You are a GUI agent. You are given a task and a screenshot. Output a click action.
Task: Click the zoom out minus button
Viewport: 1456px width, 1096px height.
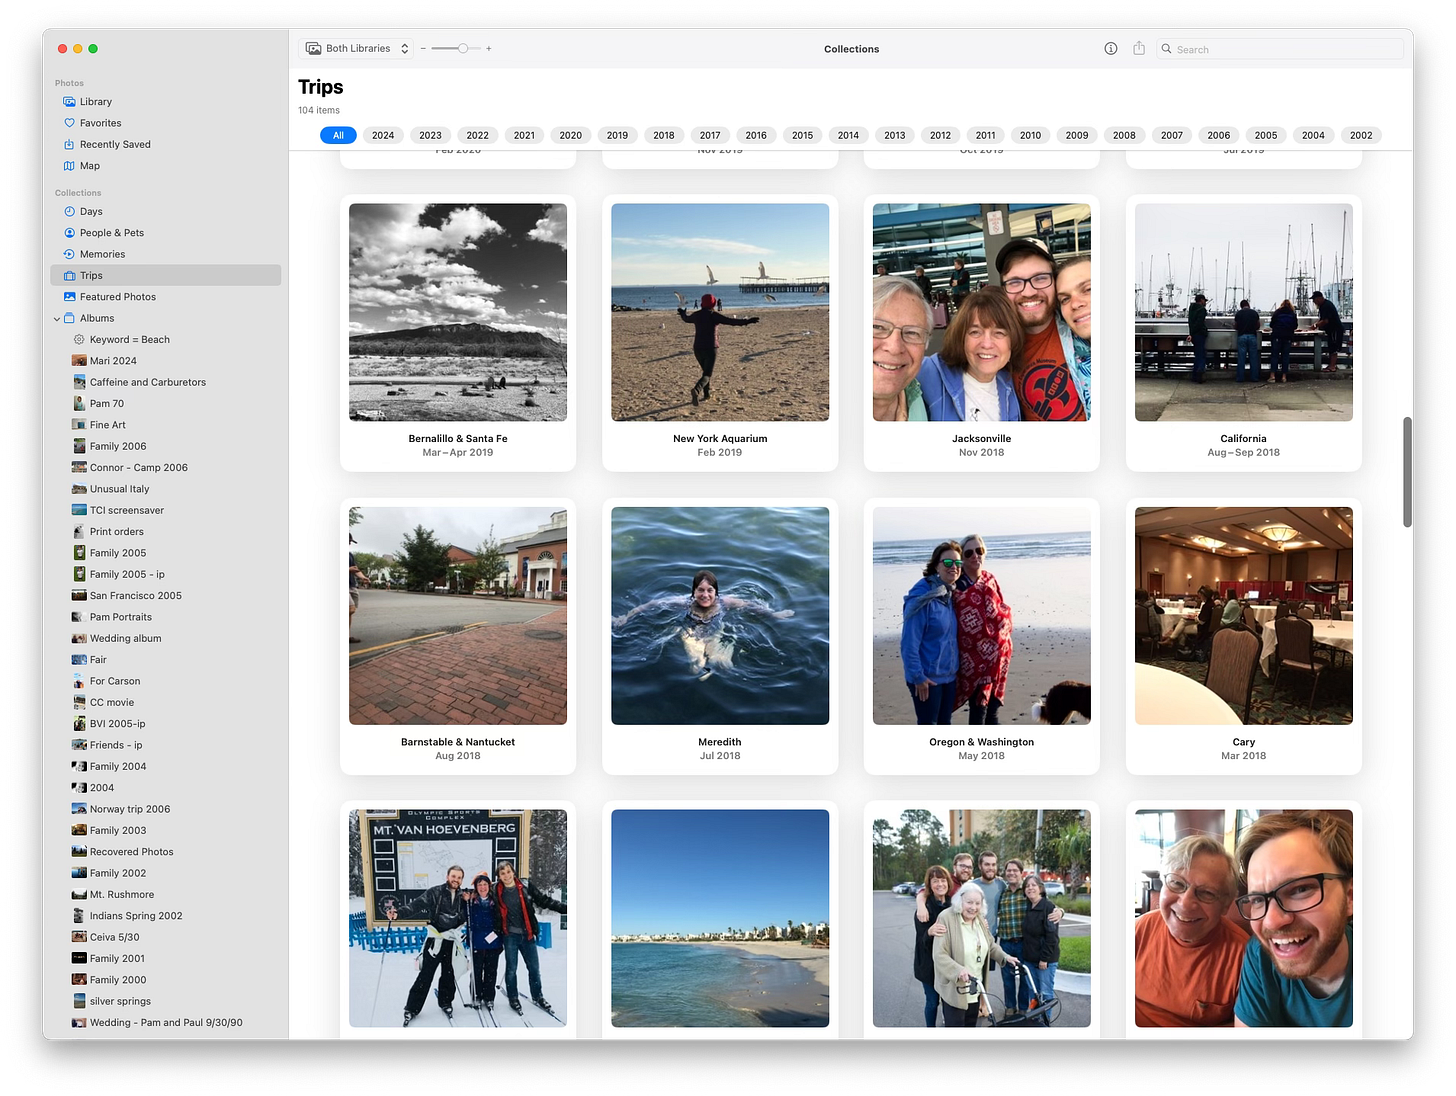coord(423,49)
